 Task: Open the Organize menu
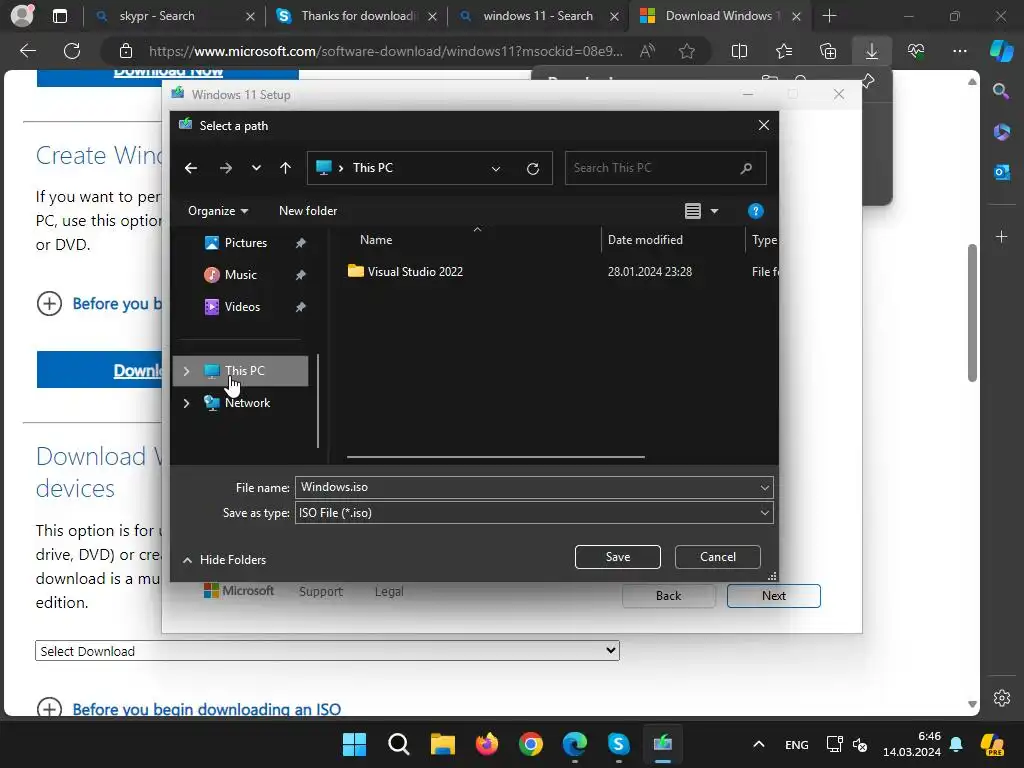218,211
